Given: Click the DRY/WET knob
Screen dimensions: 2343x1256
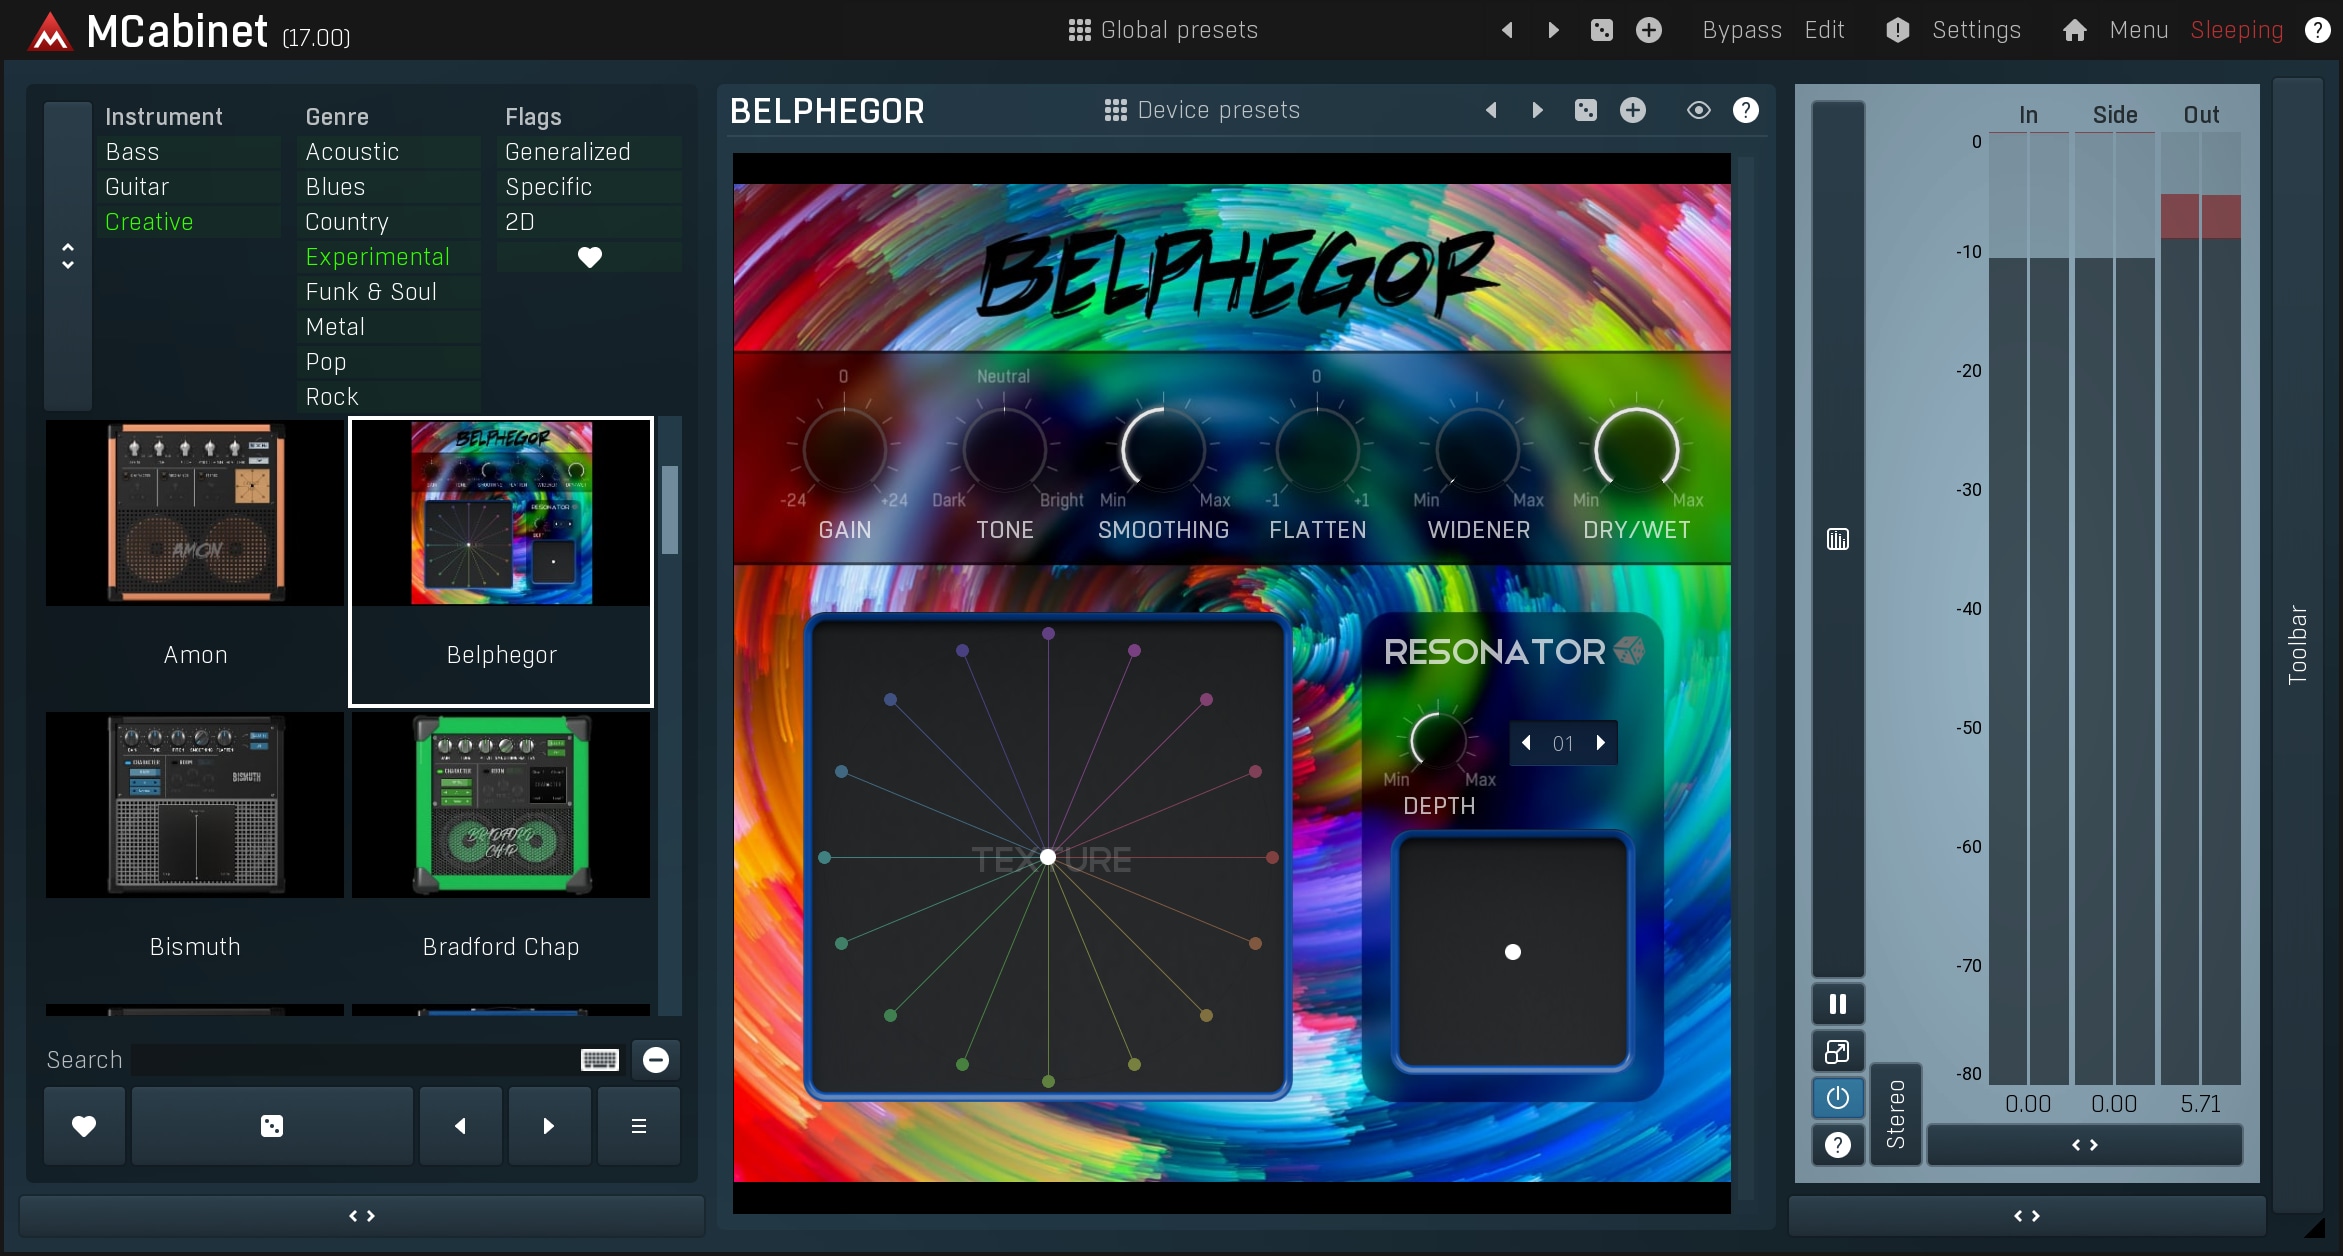Looking at the screenshot, I should (1636, 450).
